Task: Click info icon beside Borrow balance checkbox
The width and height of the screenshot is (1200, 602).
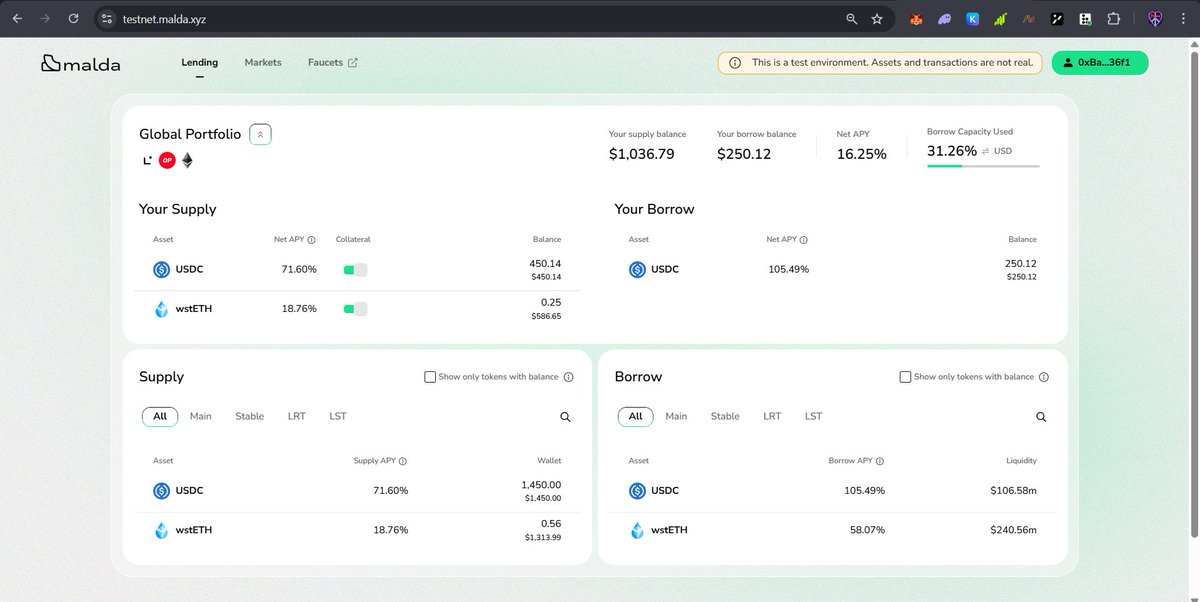Action: coord(1044,377)
